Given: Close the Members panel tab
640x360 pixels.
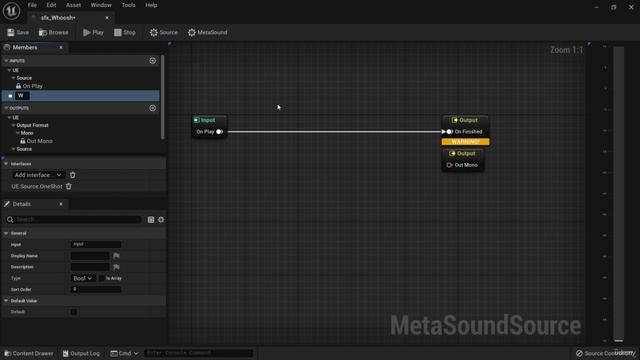Looking at the screenshot, I should click(x=61, y=48).
